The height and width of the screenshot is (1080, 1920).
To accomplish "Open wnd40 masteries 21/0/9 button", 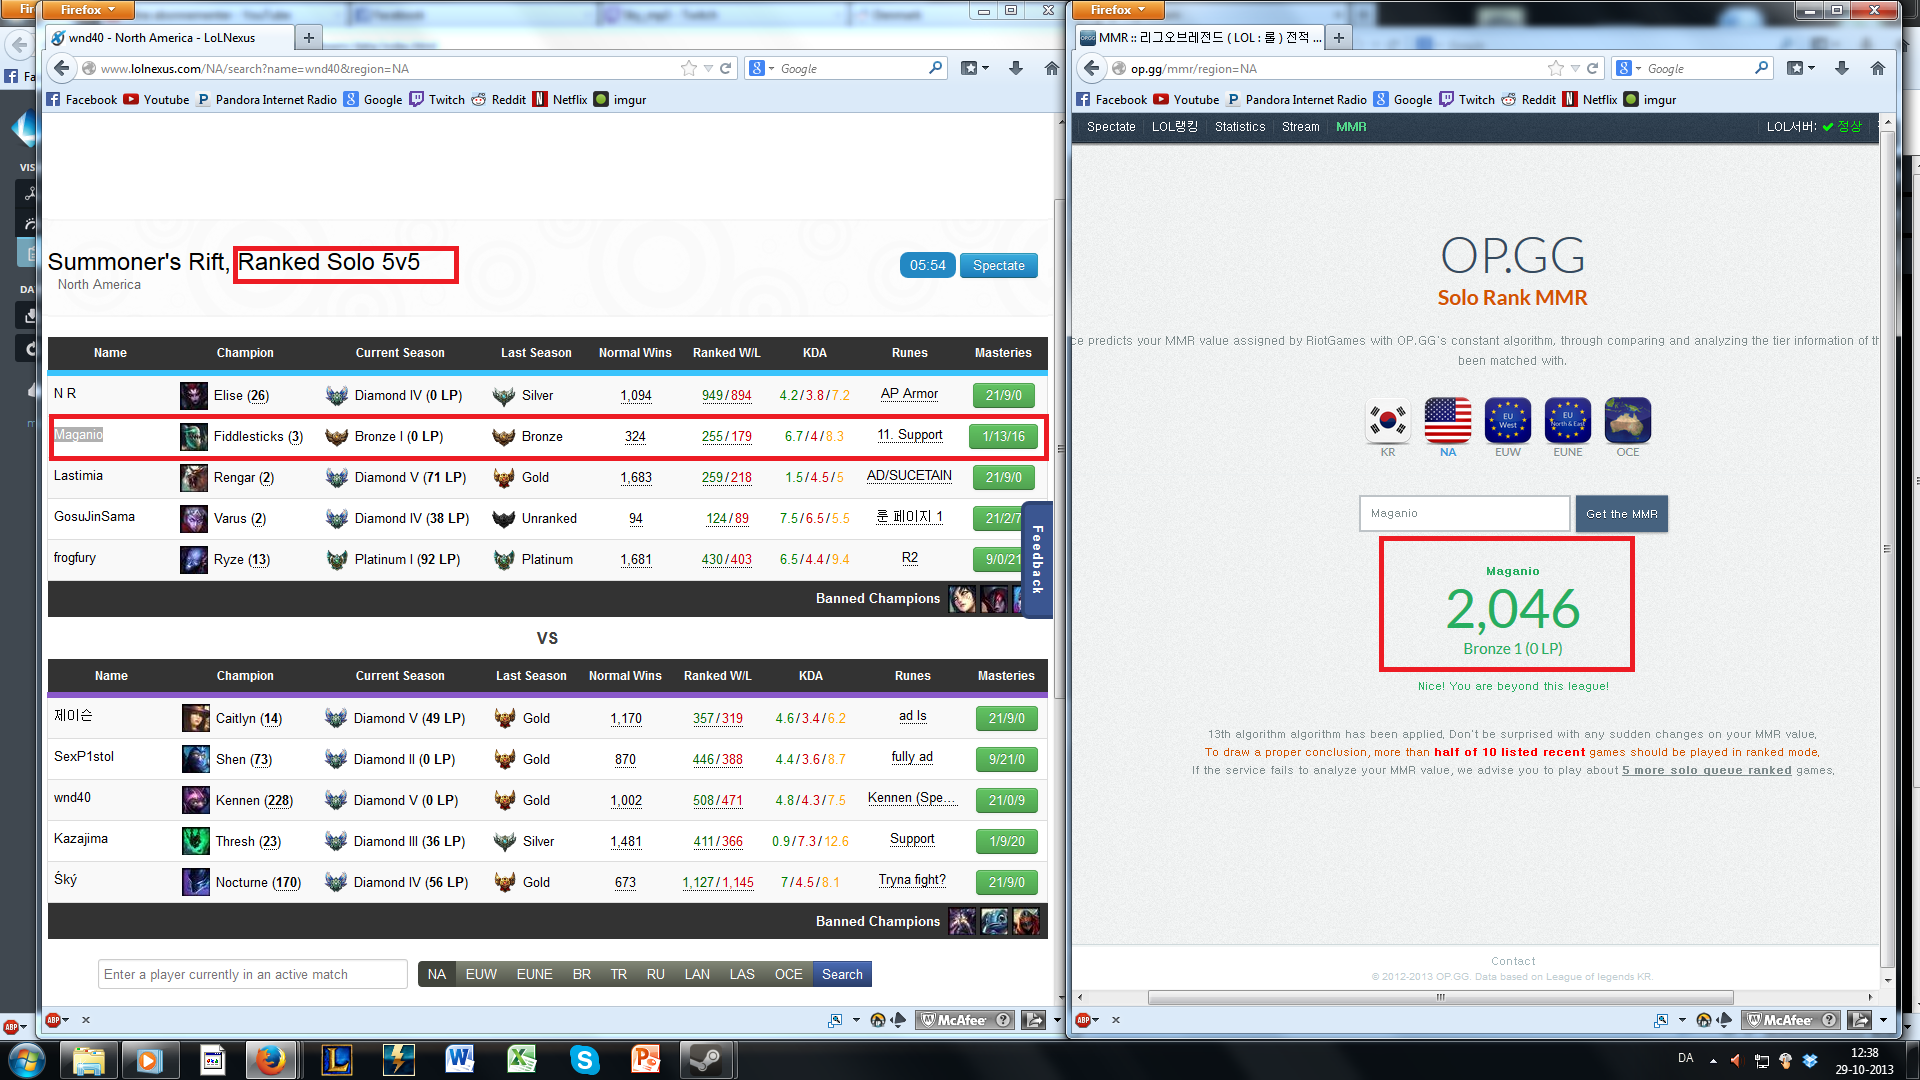I will [1007, 801].
